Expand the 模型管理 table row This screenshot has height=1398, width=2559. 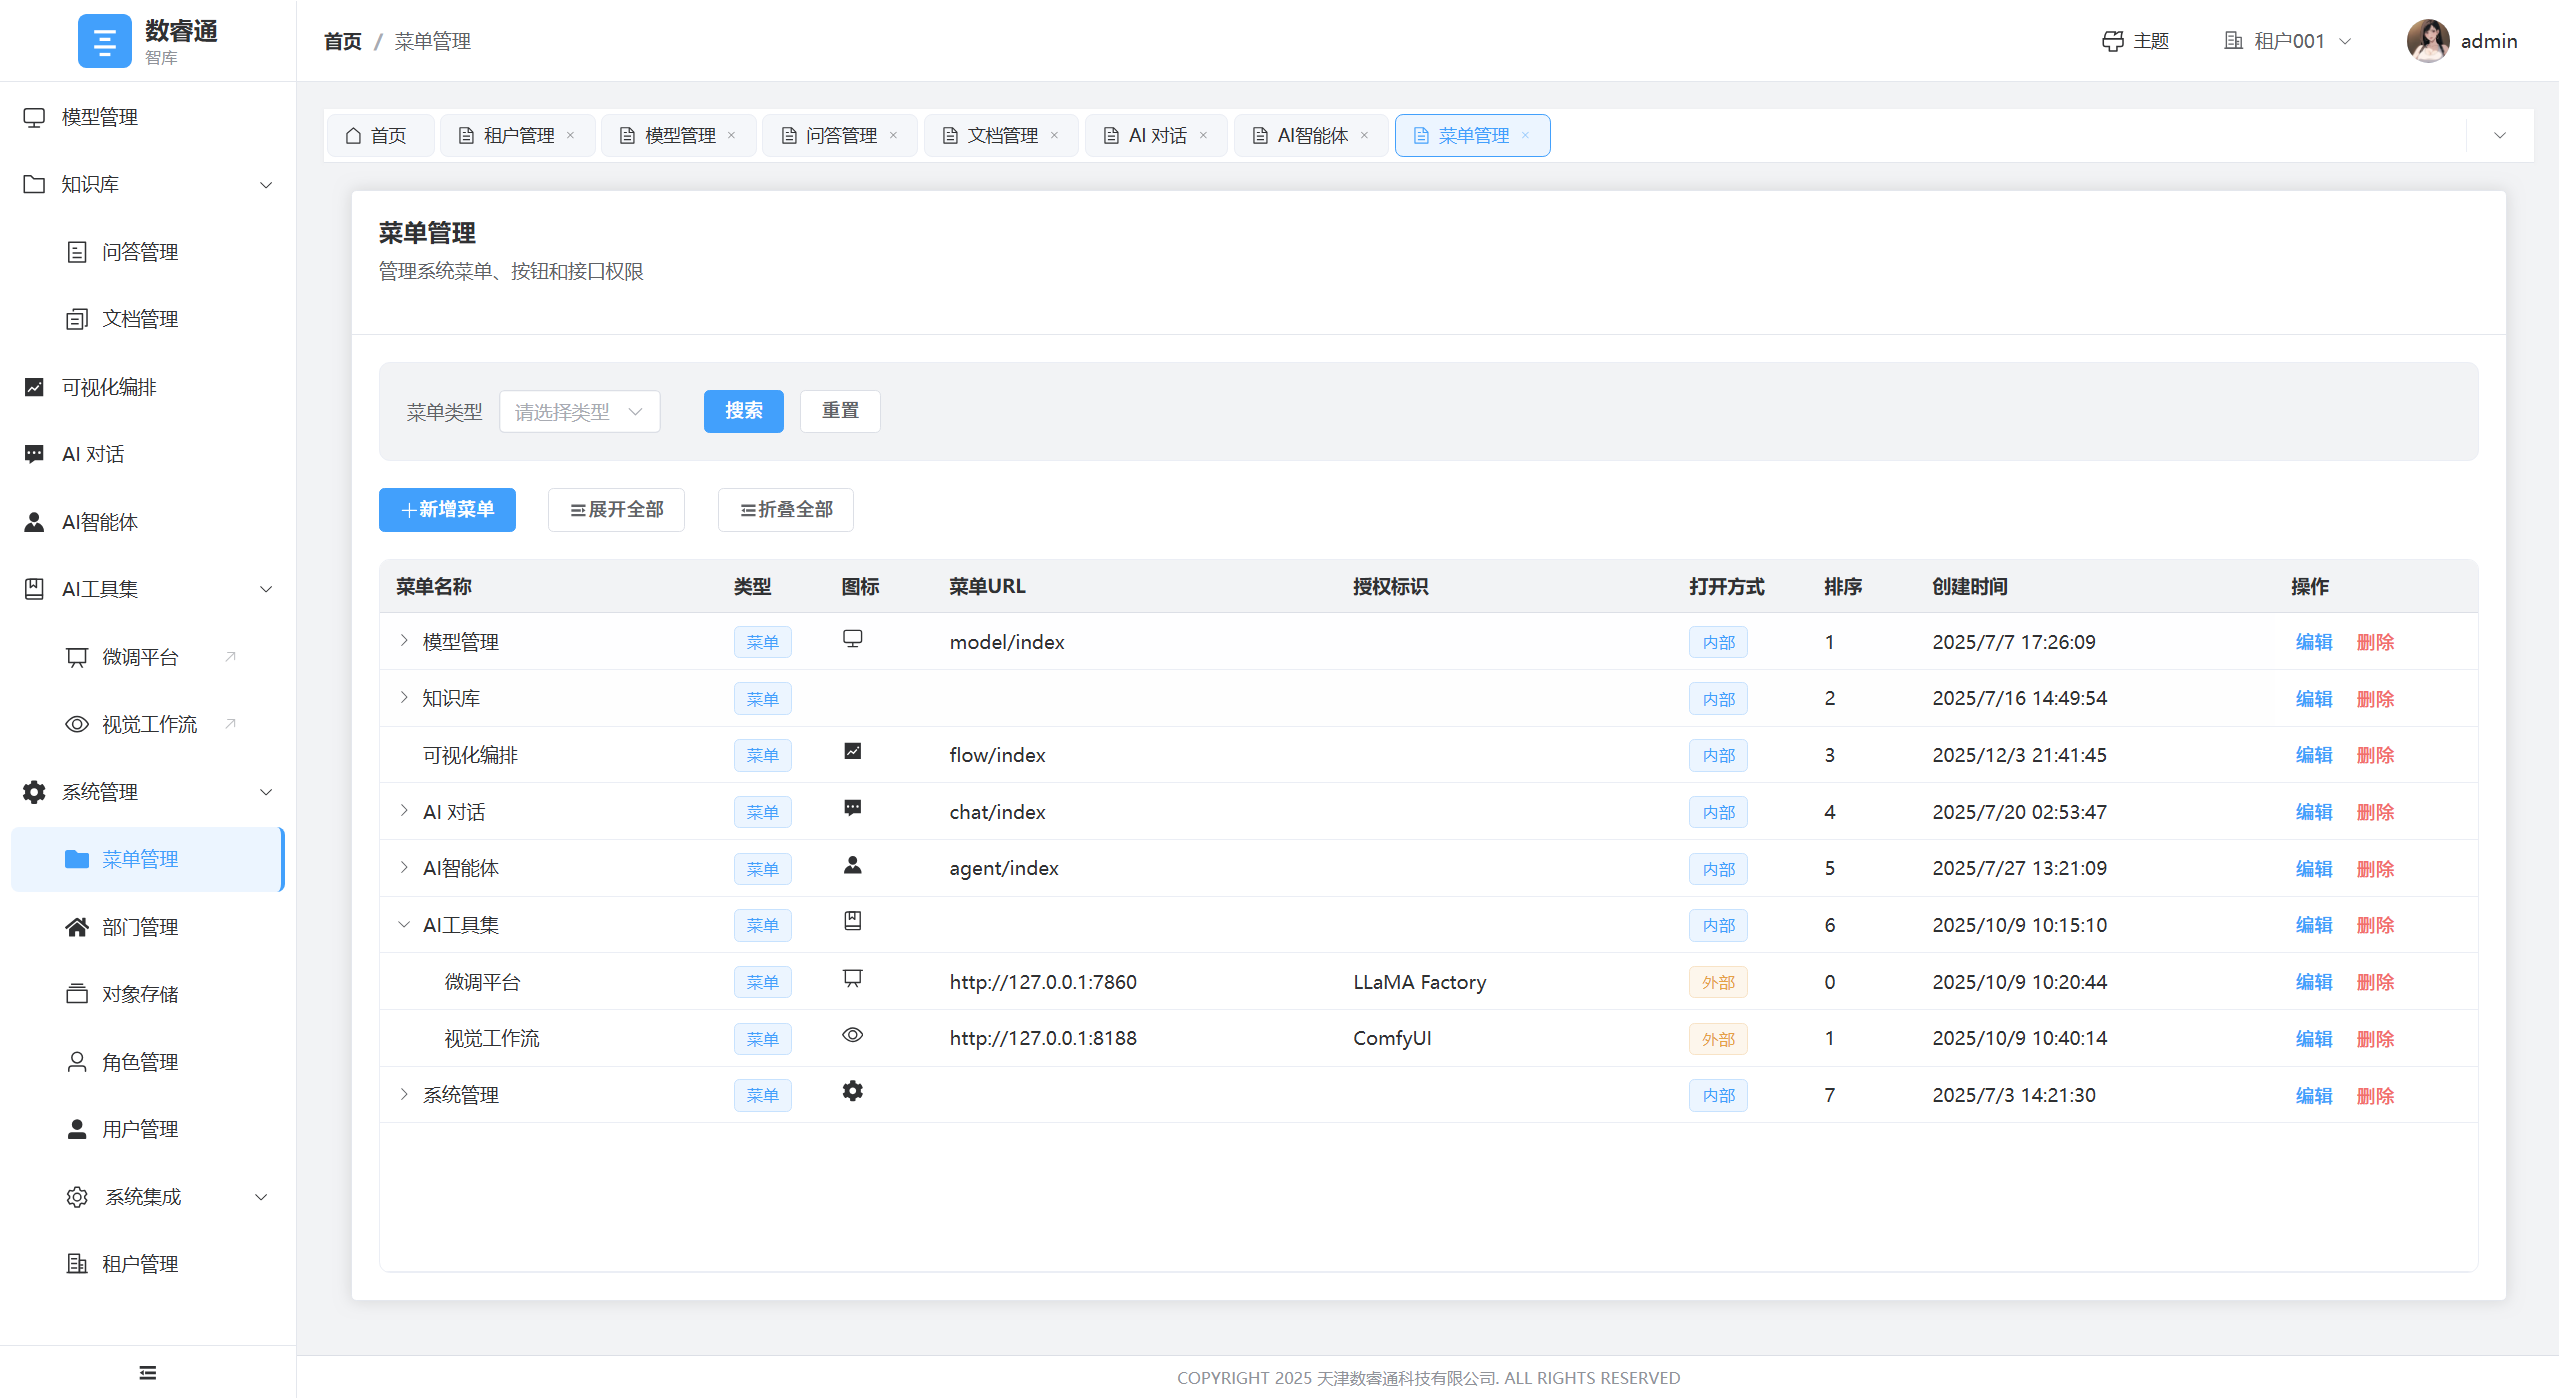[x=404, y=641]
